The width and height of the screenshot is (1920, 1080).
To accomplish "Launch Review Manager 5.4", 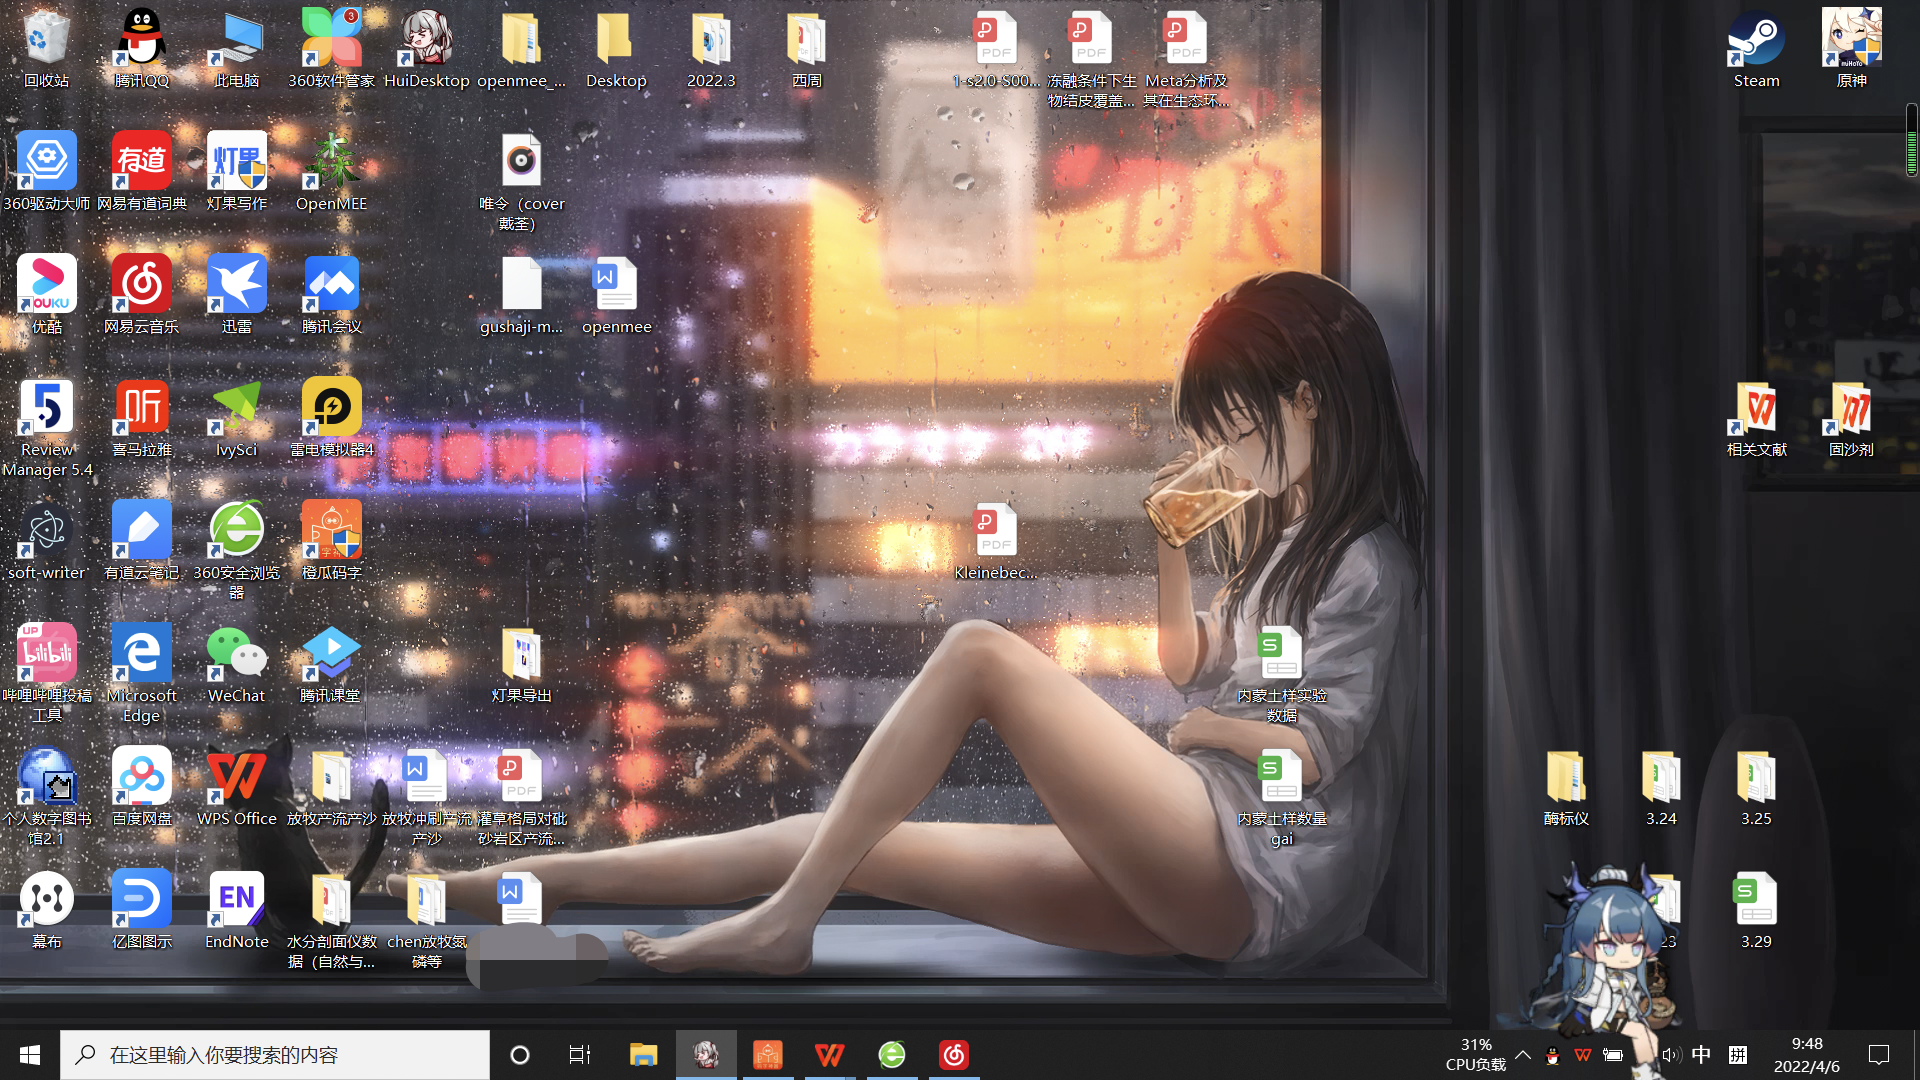I will (x=46, y=428).
